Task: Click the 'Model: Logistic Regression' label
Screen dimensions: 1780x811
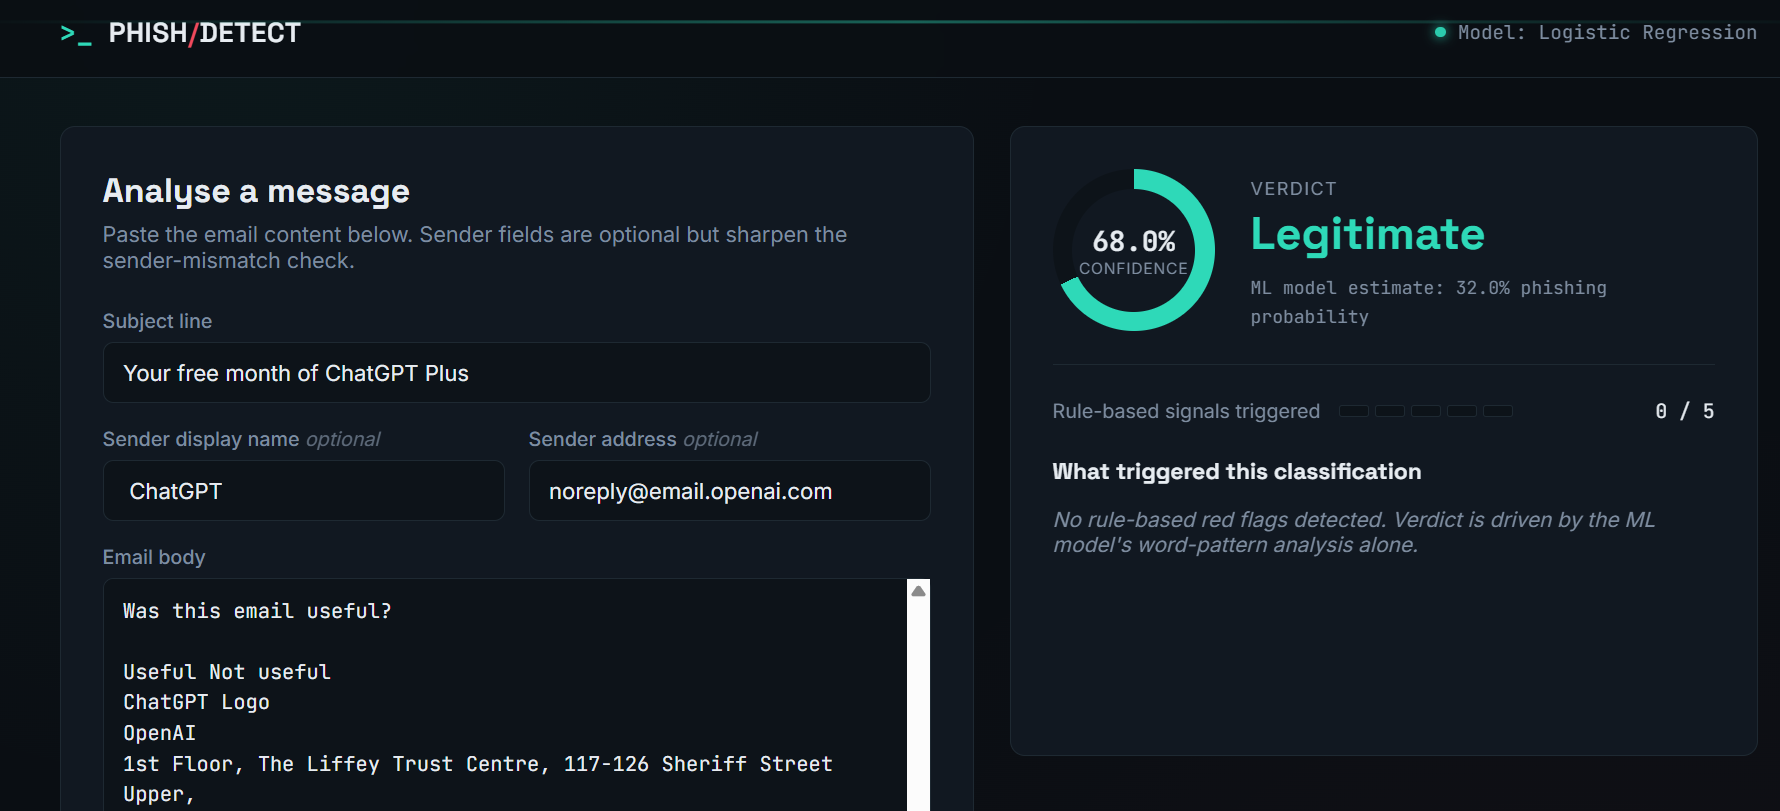Action: (1607, 32)
